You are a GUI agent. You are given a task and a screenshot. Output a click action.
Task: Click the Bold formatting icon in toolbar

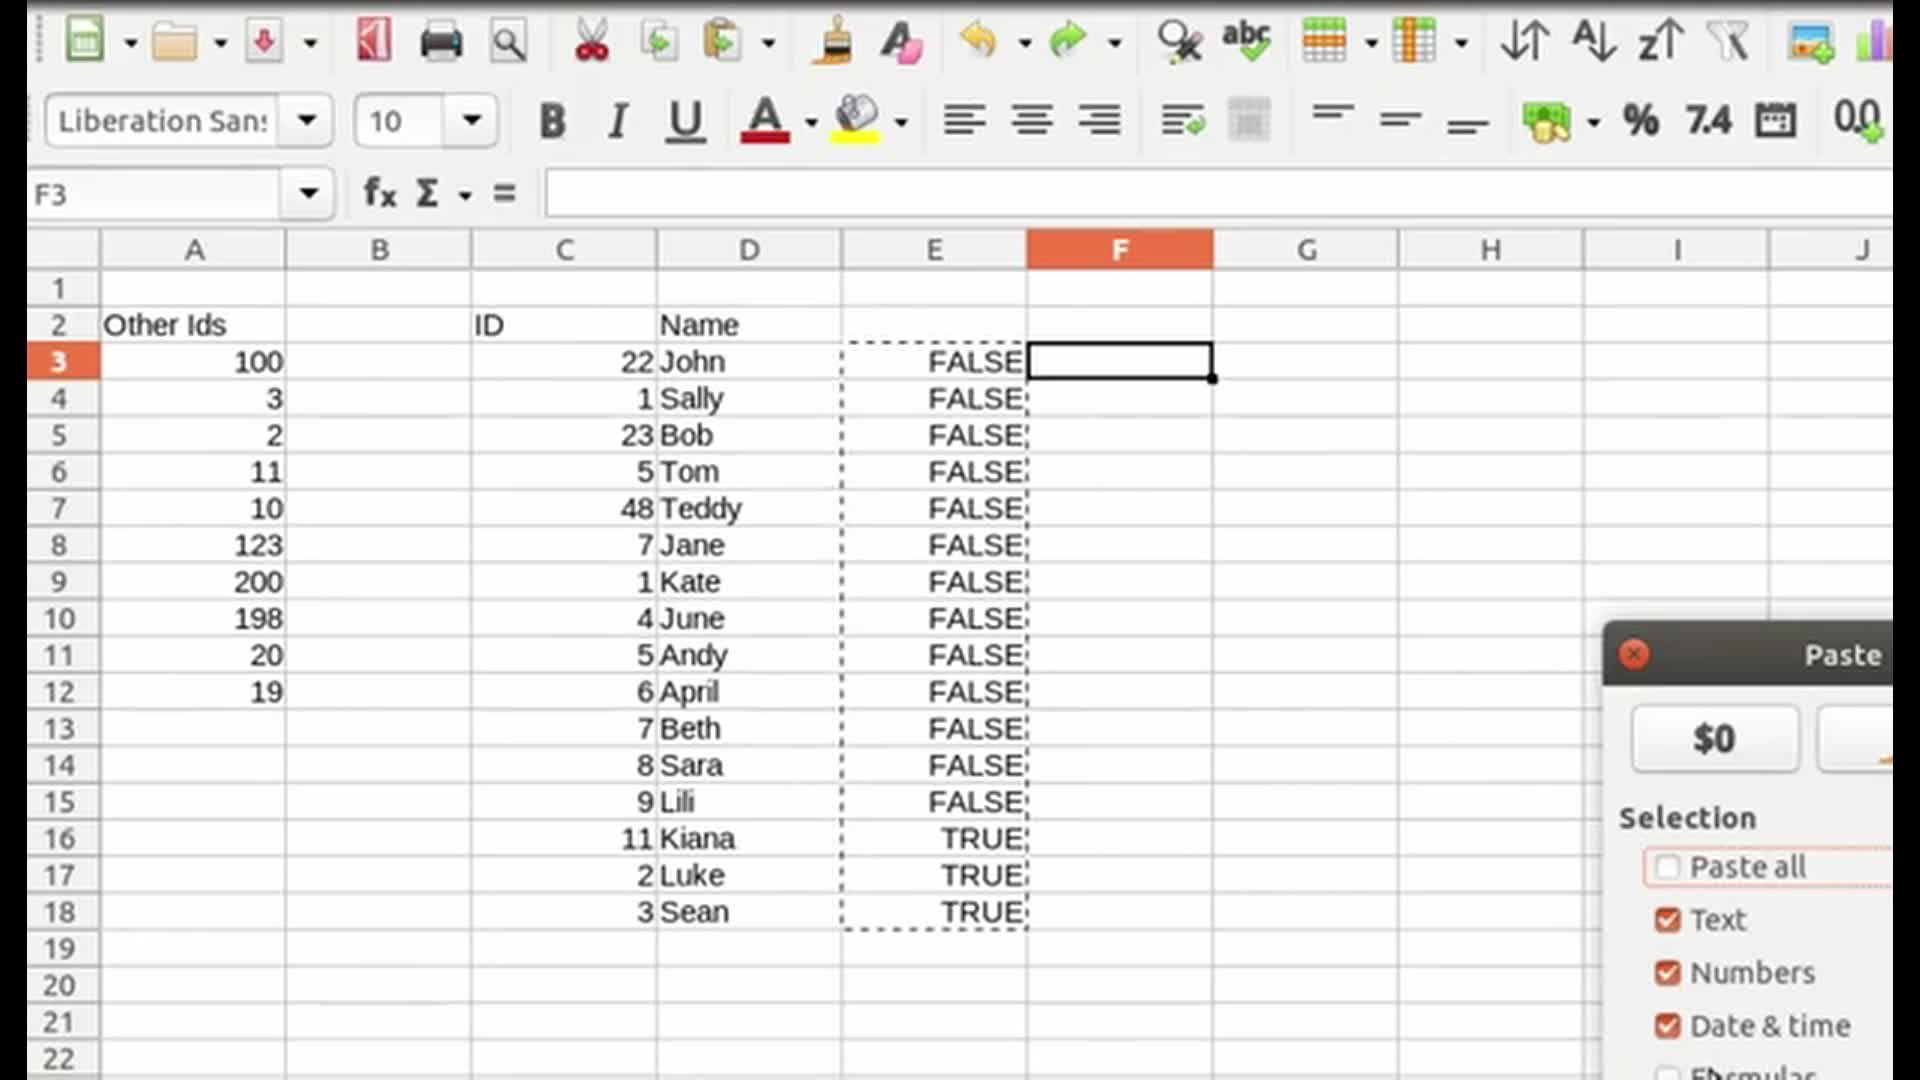point(551,121)
